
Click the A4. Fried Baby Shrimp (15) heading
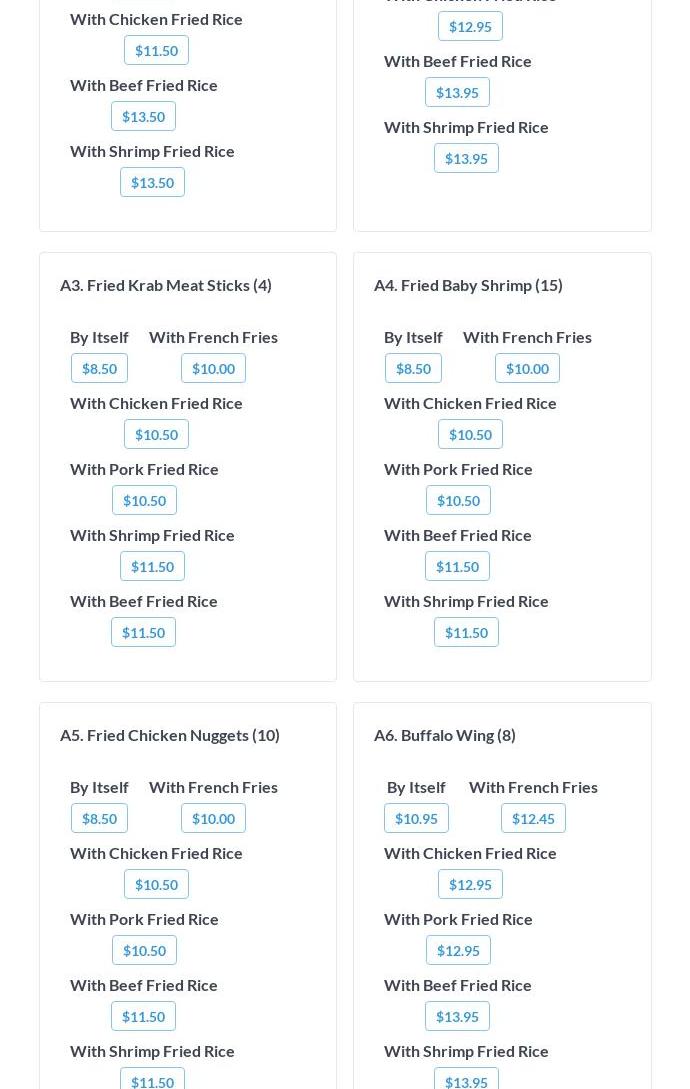(468, 285)
